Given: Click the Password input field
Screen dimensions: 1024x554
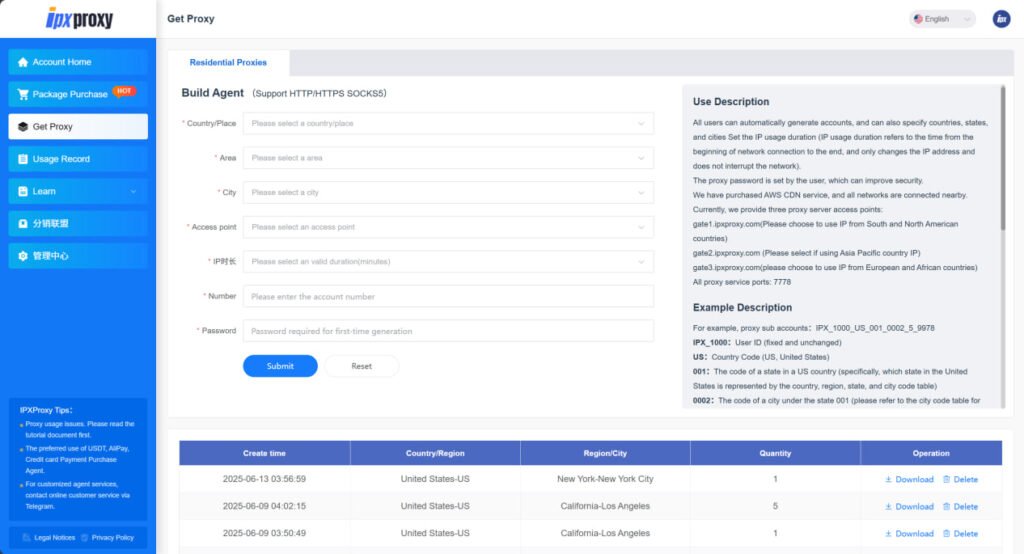Looking at the screenshot, I should click(x=448, y=331).
